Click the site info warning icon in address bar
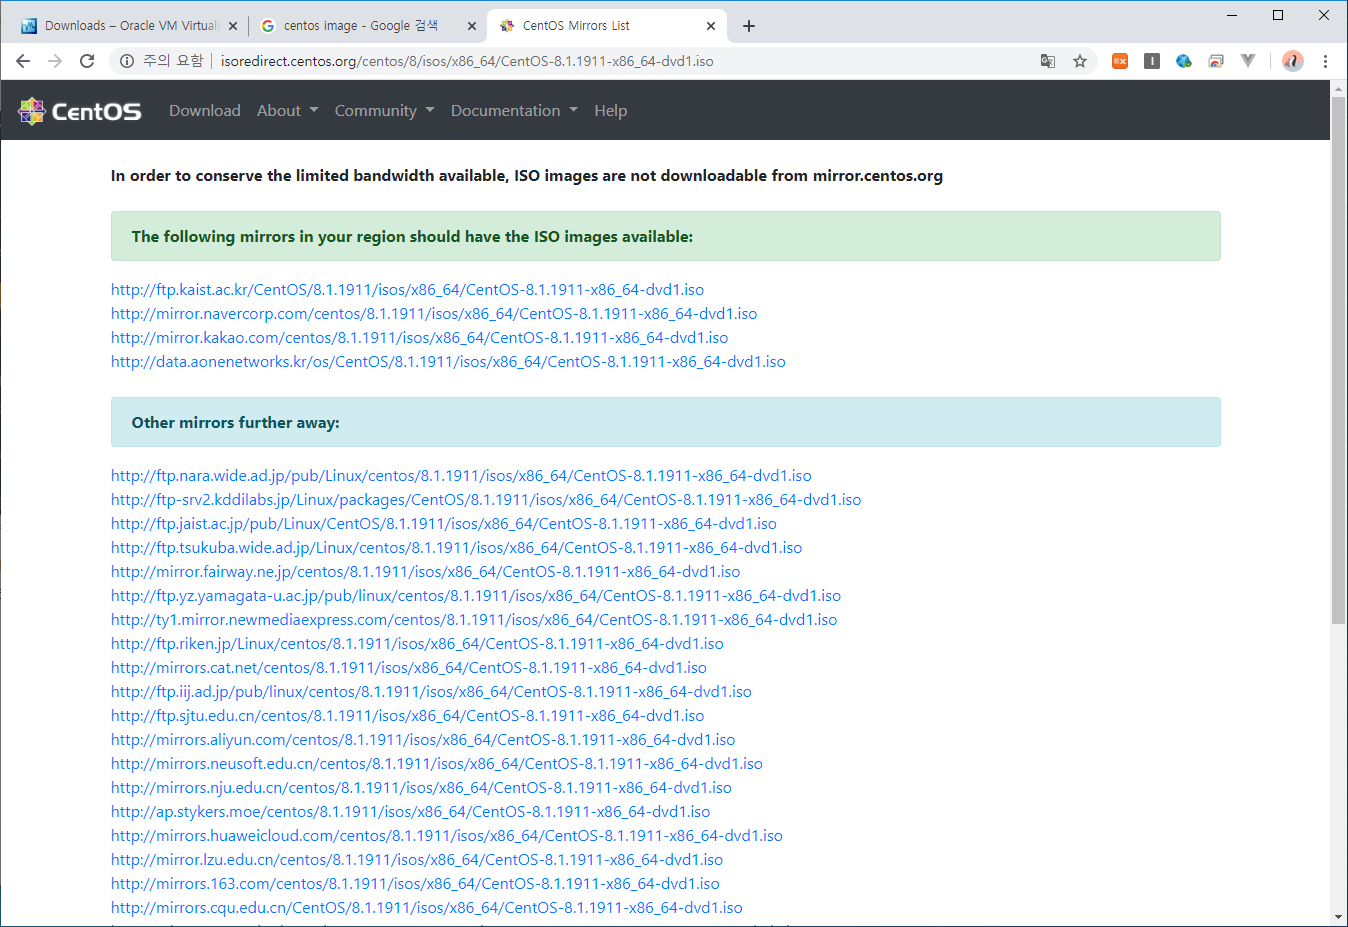Viewport: 1348px width, 927px height. coord(127,61)
